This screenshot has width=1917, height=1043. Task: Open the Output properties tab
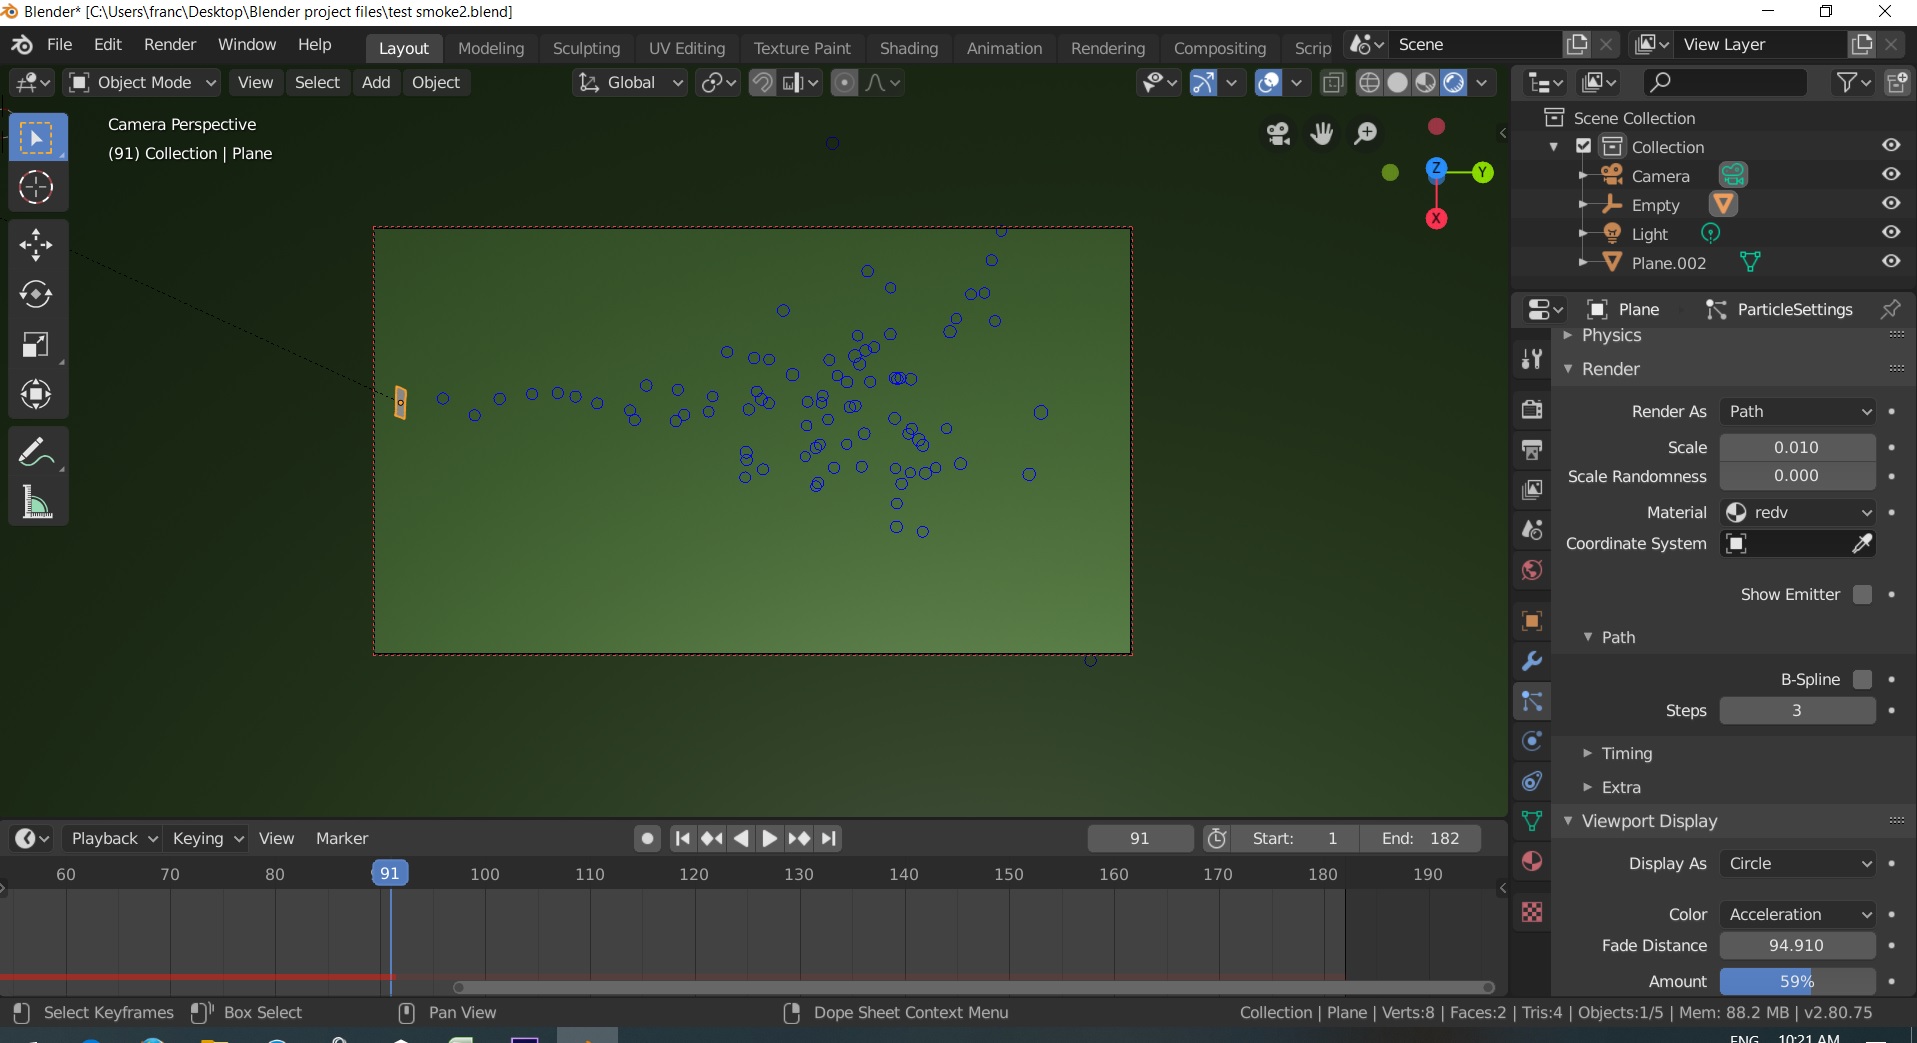click(x=1532, y=449)
